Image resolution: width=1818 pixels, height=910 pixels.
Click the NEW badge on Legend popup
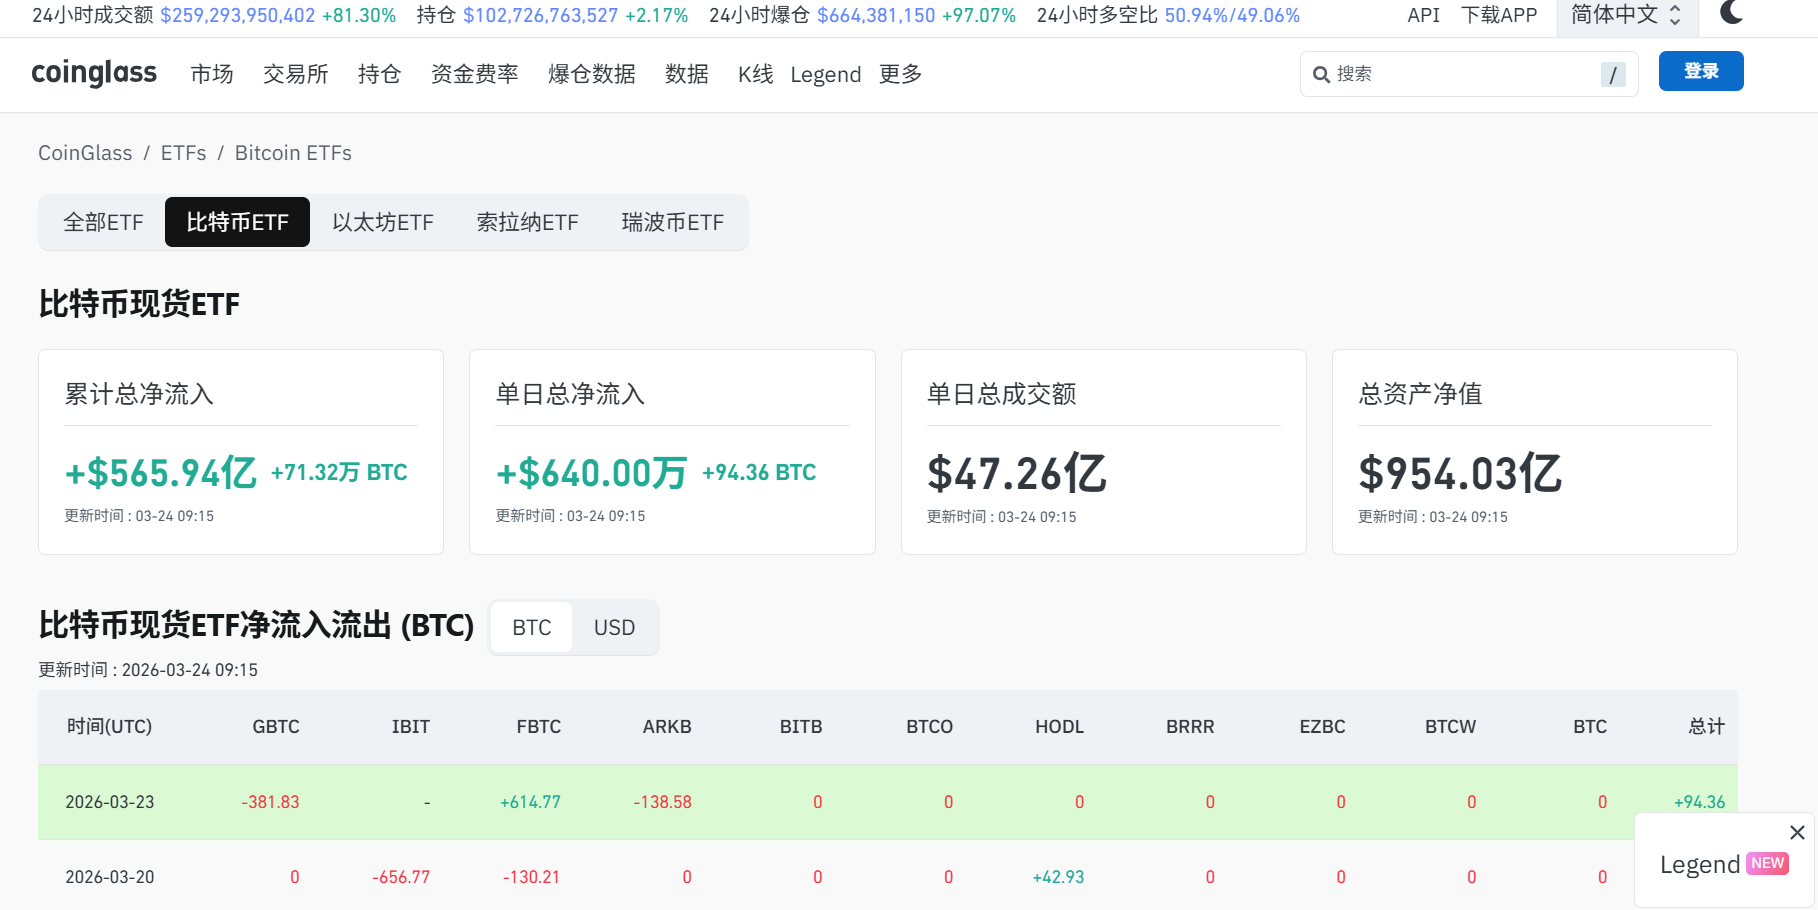pos(1767,864)
